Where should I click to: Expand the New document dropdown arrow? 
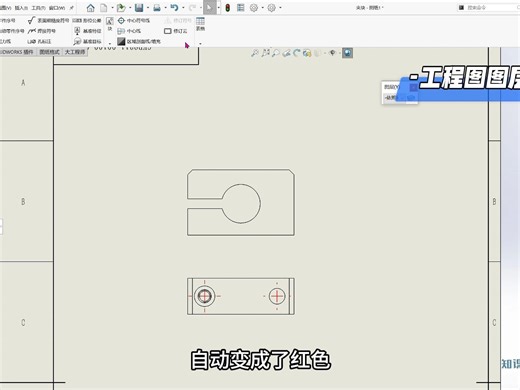[x=112, y=8]
